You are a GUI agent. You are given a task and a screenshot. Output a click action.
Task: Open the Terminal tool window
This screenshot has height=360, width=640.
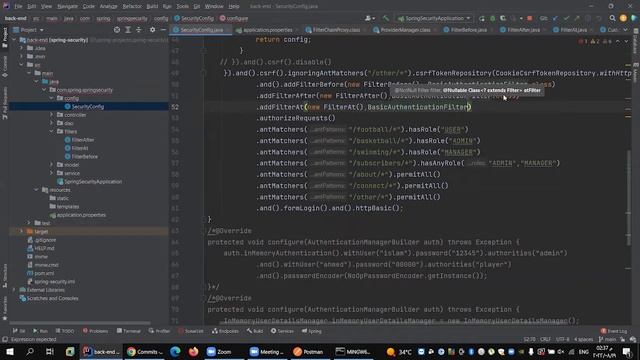point(128,331)
